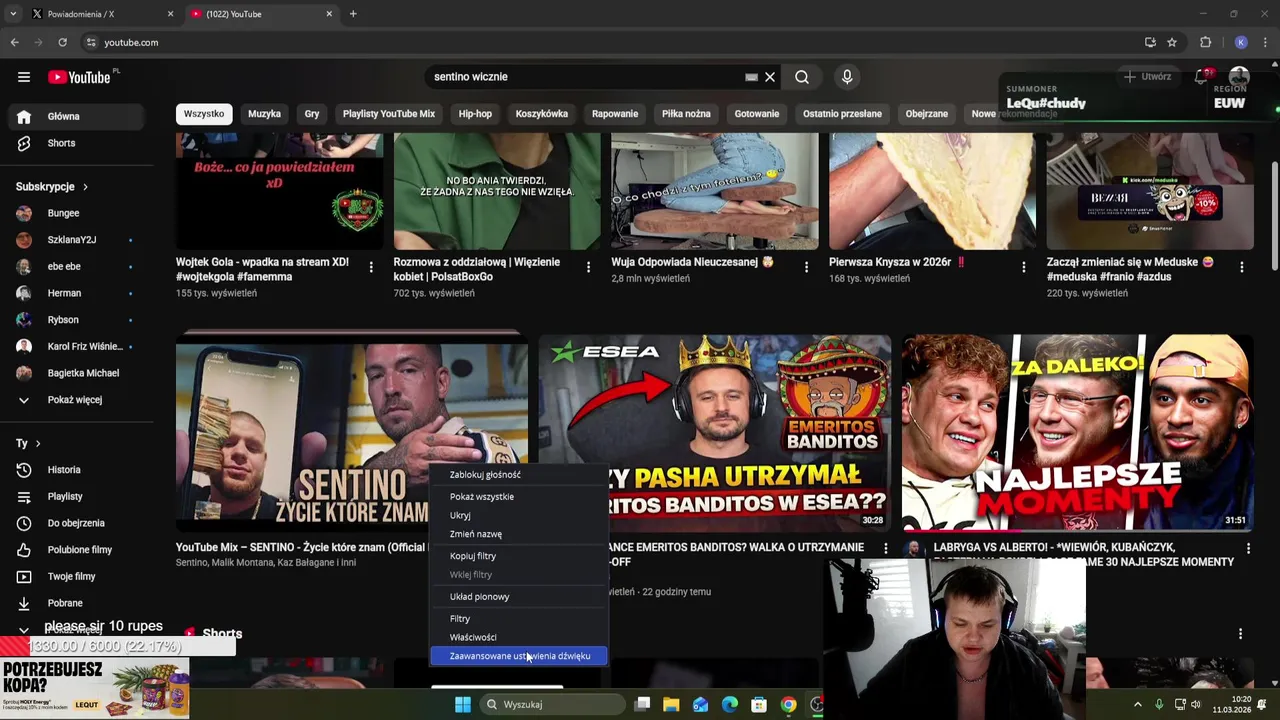Choose Kopiuj filtry in context menu
The width and height of the screenshot is (1280, 720).
tap(519, 556)
